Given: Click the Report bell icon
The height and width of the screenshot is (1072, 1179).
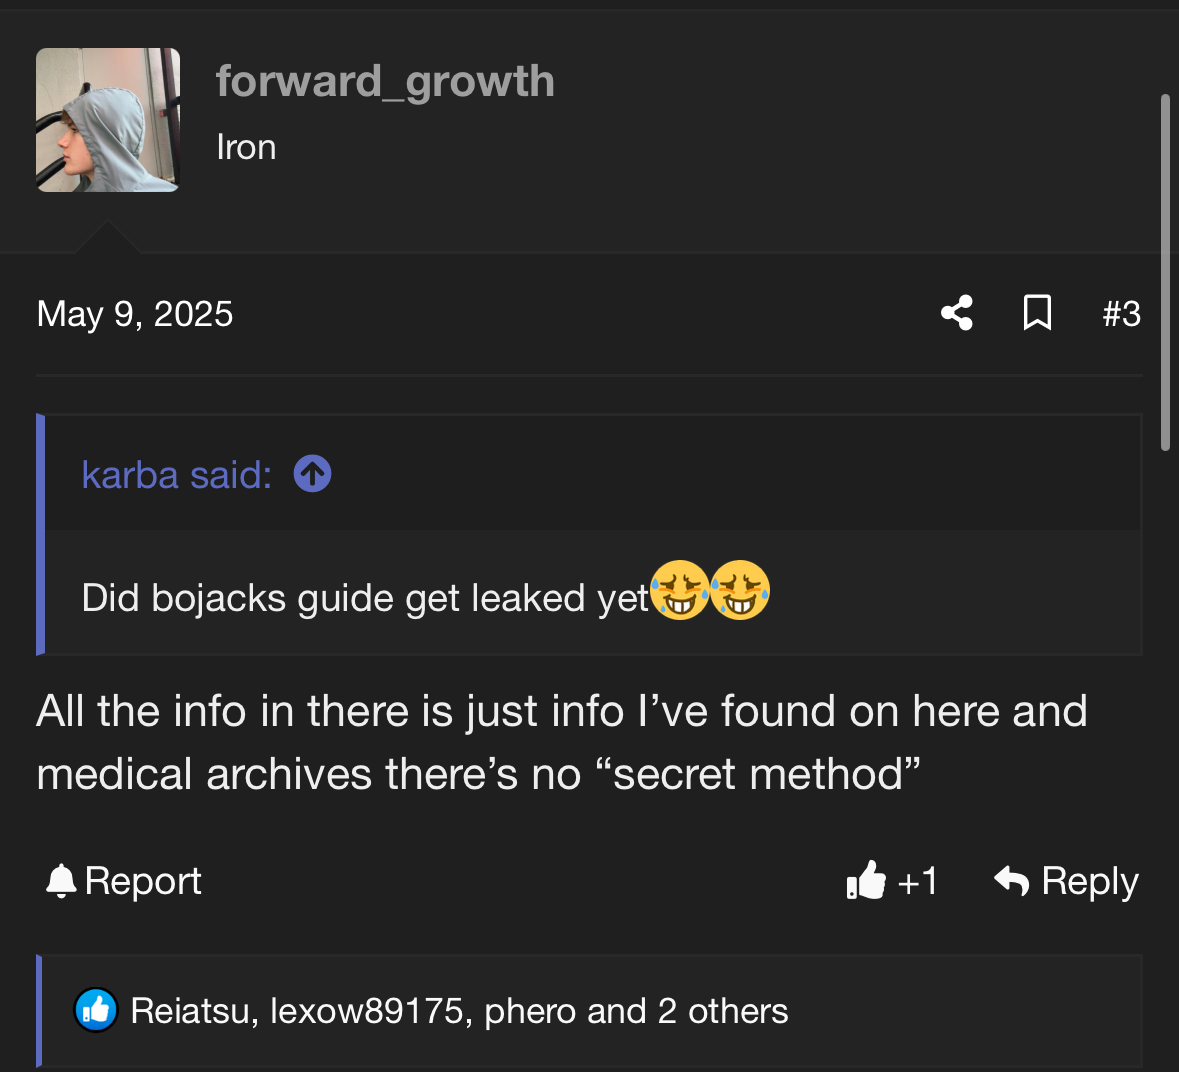Looking at the screenshot, I should pos(61,880).
